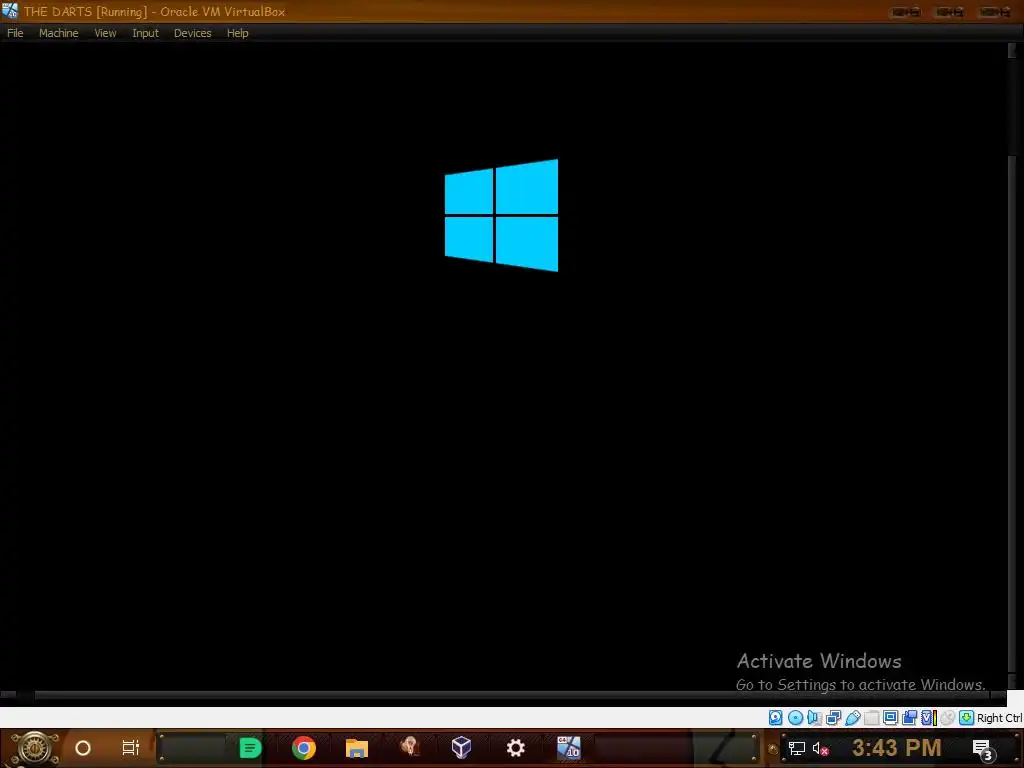Image resolution: width=1024 pixels, height=768 pixels.
Task: Click the CPU virtualization V indicator
Action: coord(928,718)
